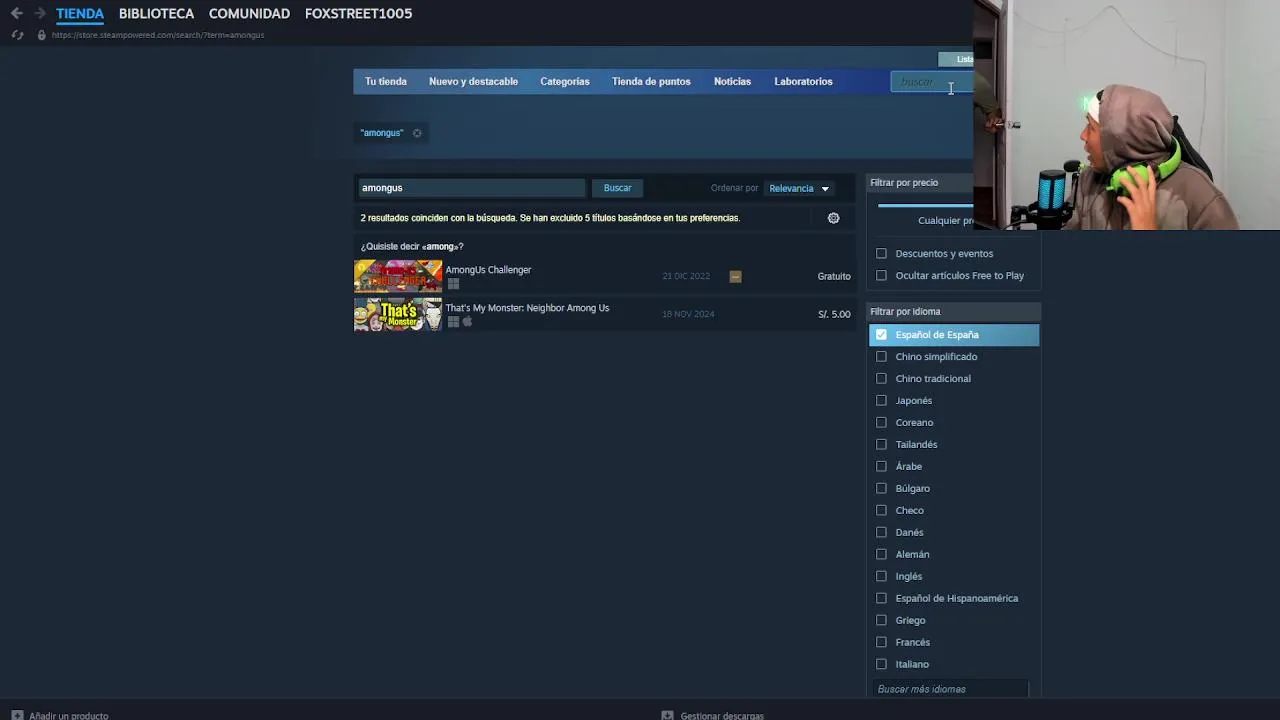This screenshot has width=1280, height=720.
Task: Open the Relevancia sort dropdown
Action: [x=799, y=188]
